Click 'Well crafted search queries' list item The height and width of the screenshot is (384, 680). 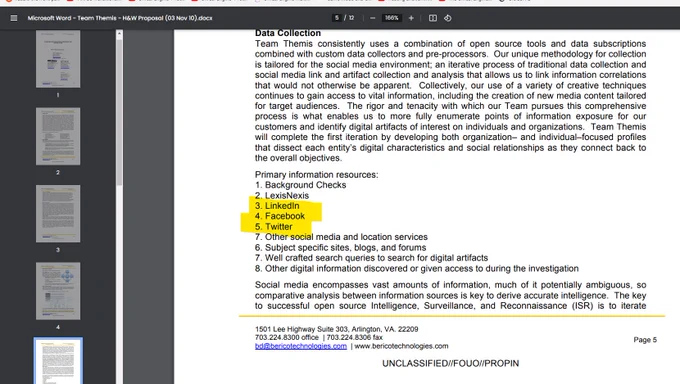pos(372,258)
